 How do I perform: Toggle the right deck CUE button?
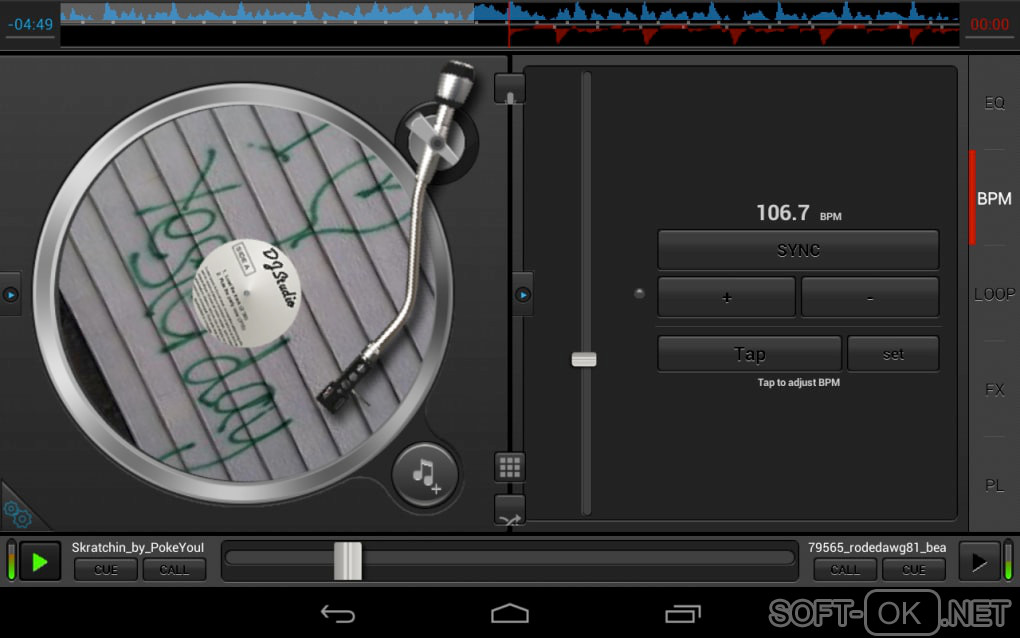pyautogui.click(x=914, y=569)
